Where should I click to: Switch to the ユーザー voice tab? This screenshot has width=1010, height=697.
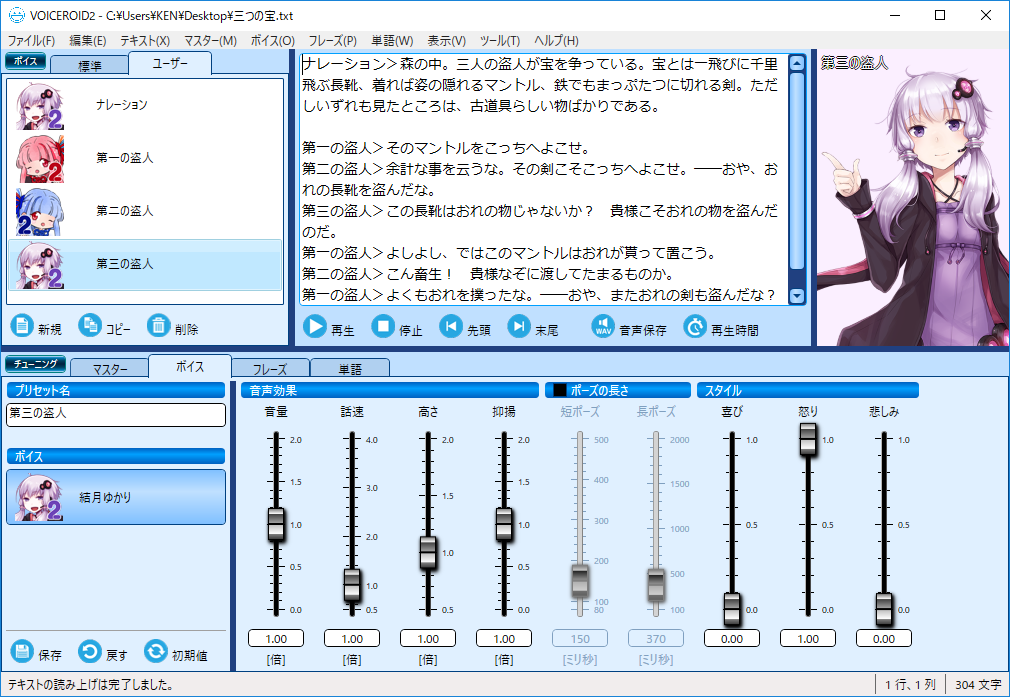(170, 63)
